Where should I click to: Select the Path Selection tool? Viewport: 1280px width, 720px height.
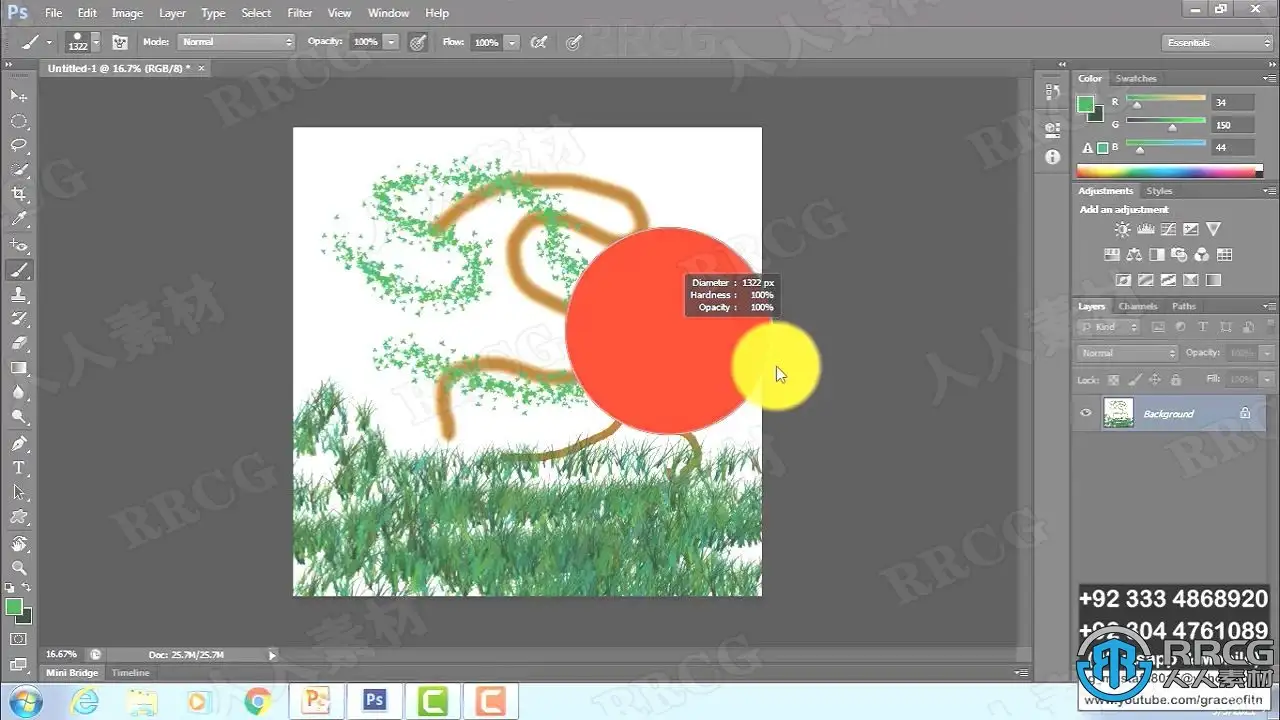pyautogui.click(x=18, y=493)
